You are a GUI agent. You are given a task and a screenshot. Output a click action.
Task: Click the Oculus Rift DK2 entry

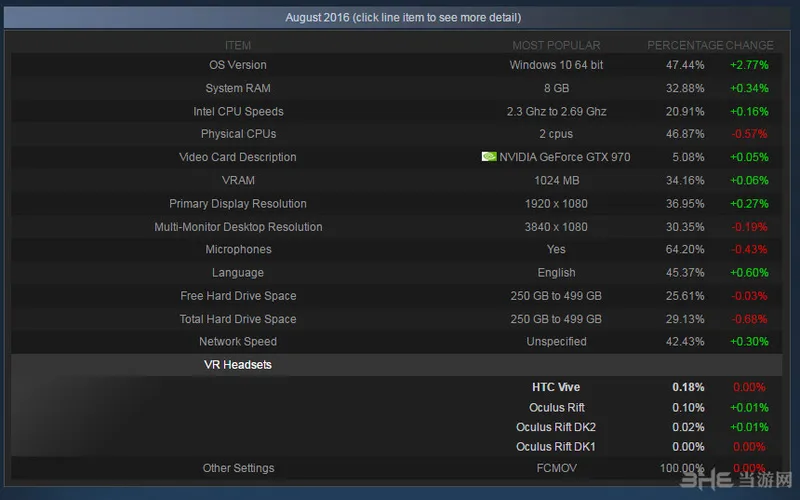click(x=556, y=427)
